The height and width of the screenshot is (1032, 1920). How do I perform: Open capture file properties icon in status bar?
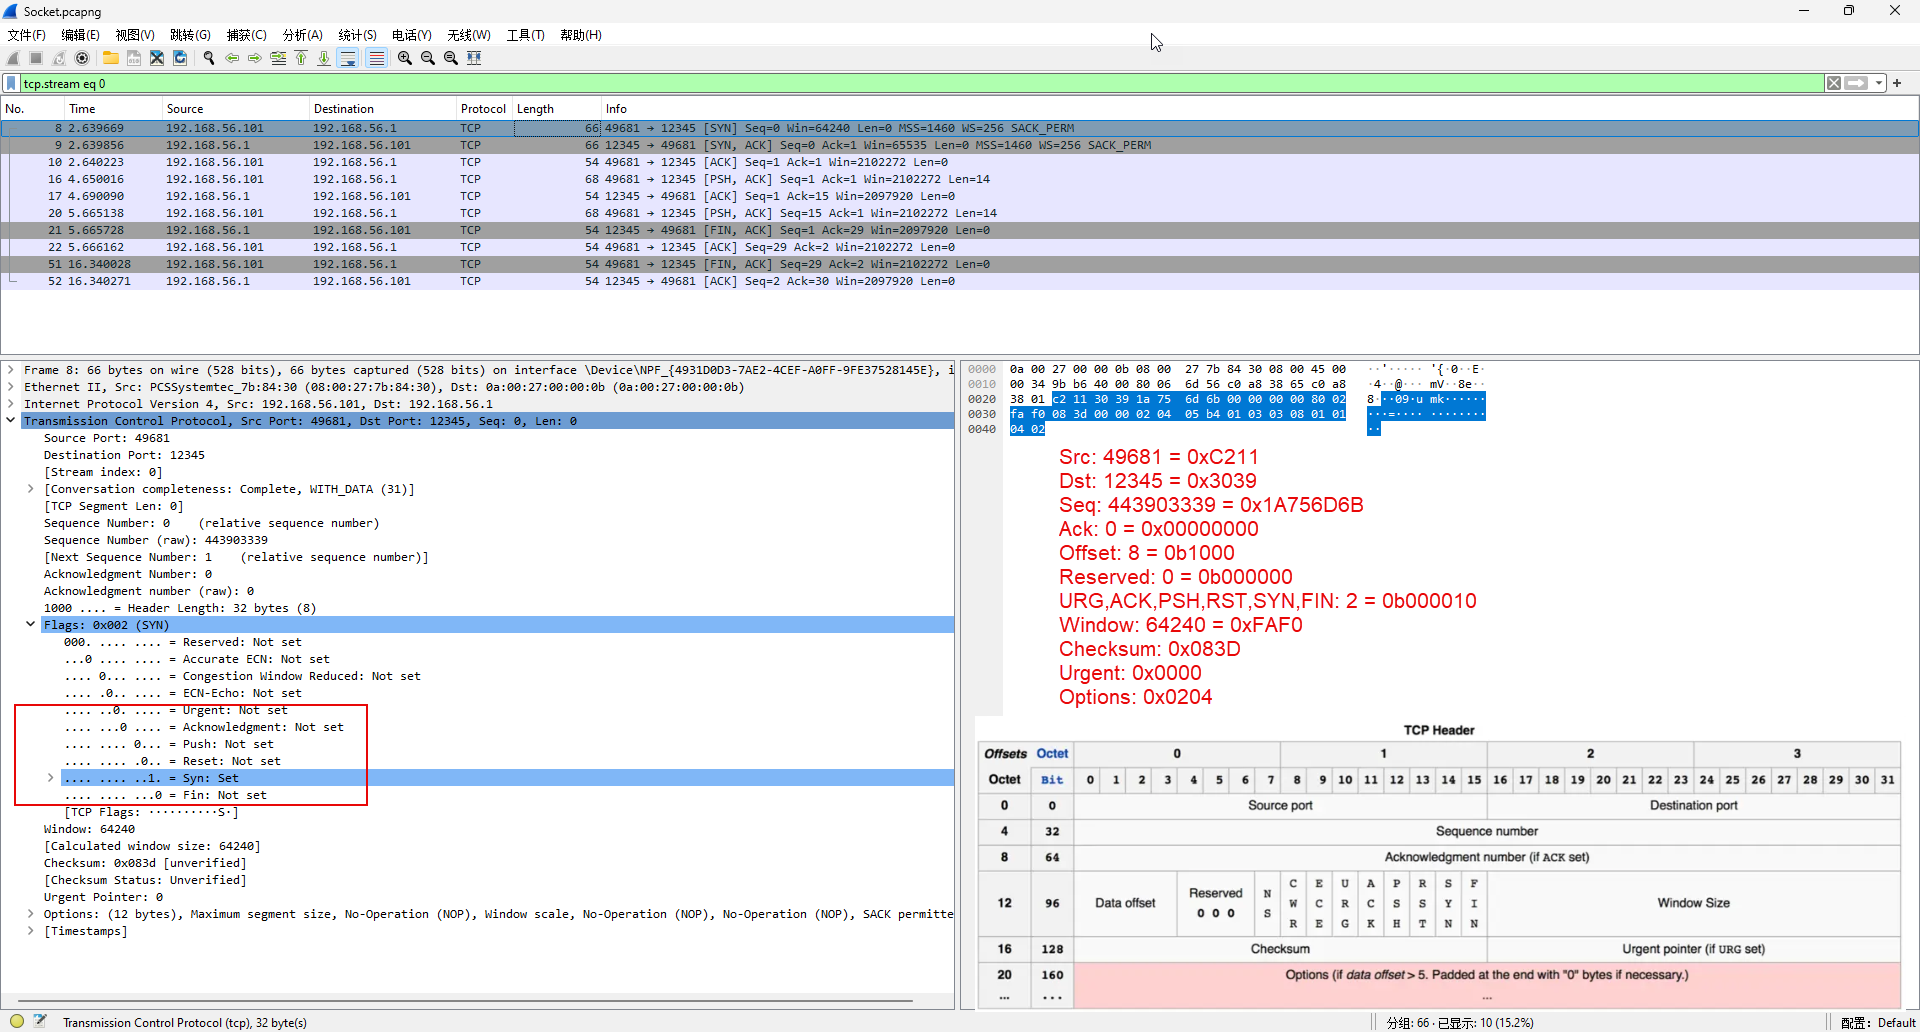[x=40, y=1021]
